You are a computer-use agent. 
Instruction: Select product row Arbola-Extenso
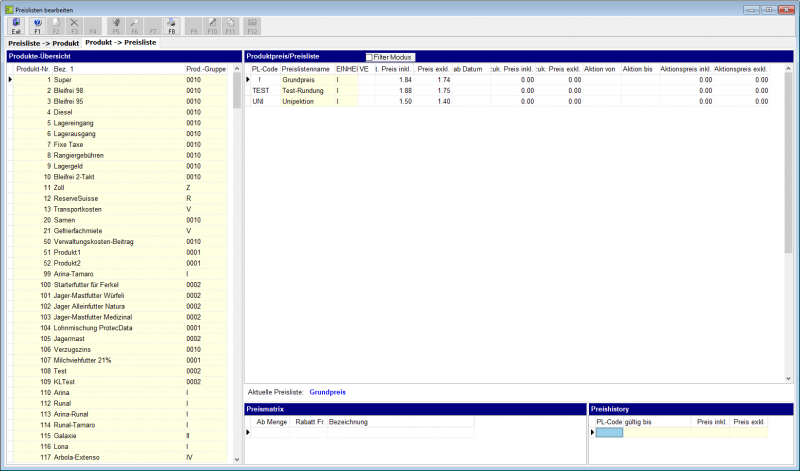120,457
